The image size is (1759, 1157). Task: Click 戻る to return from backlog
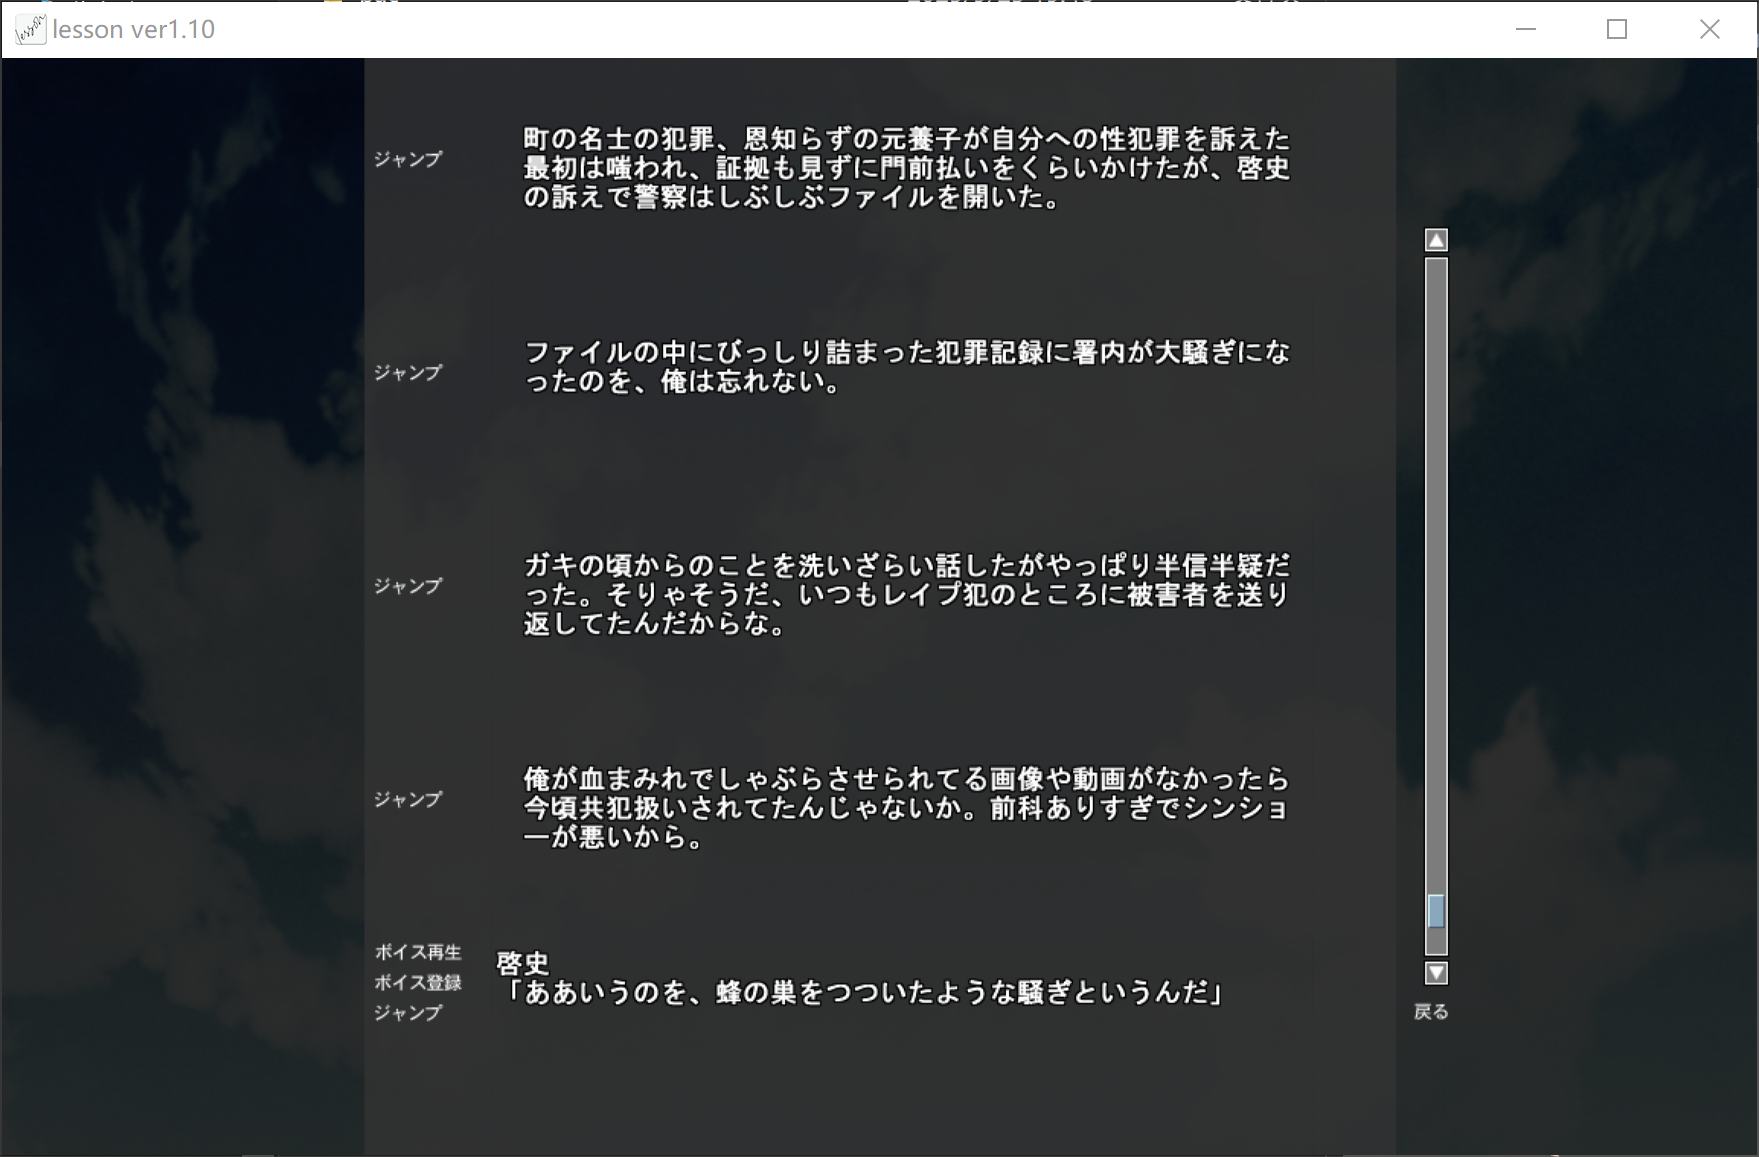click(1431, 1012)
